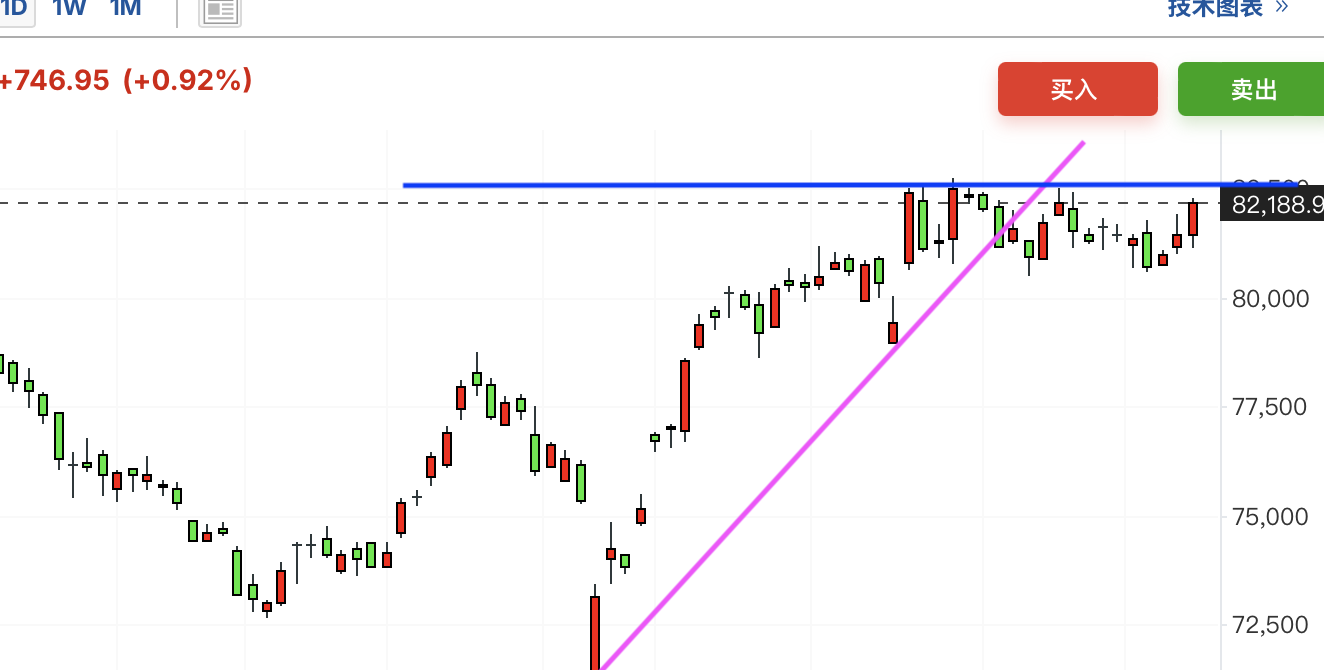
Task: Select the magenta ascending trend line
Action: 840,405
